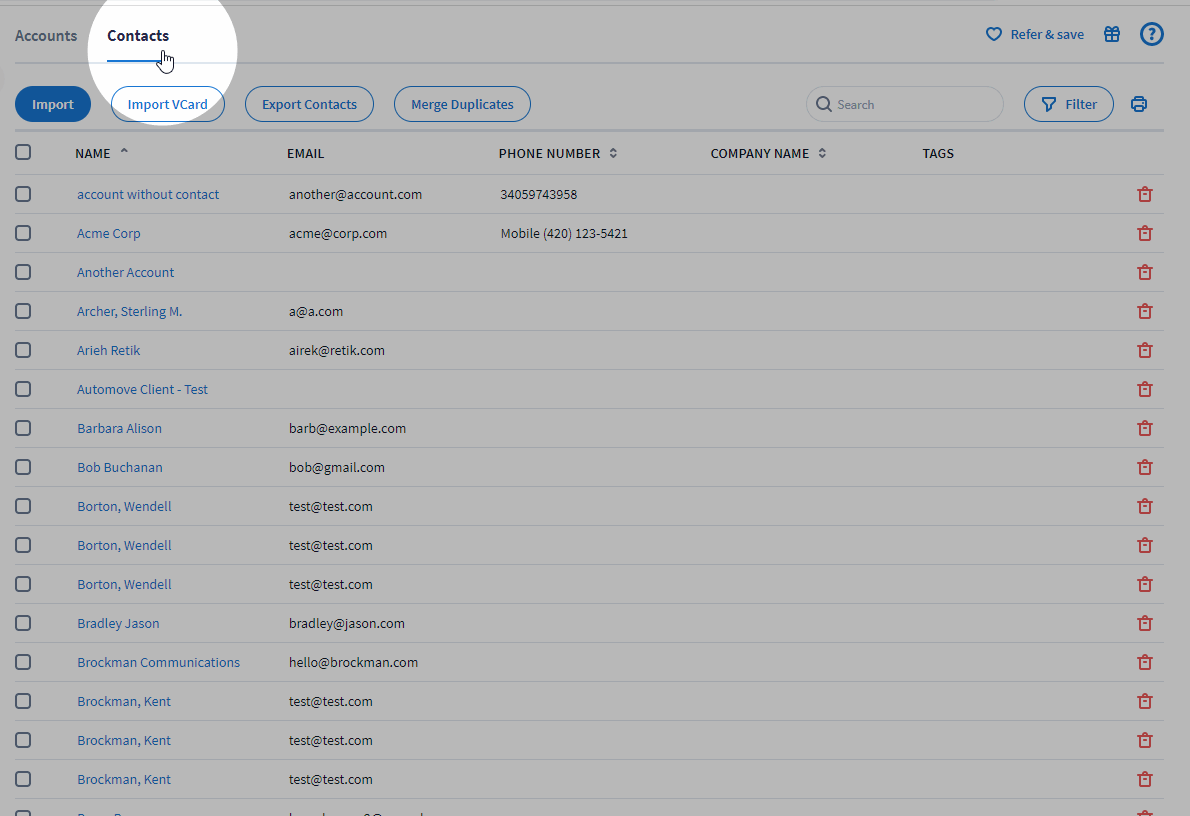Click the Export Contacts button
1190x816 pixels.
pyautogui.click(x=309, y=104)
